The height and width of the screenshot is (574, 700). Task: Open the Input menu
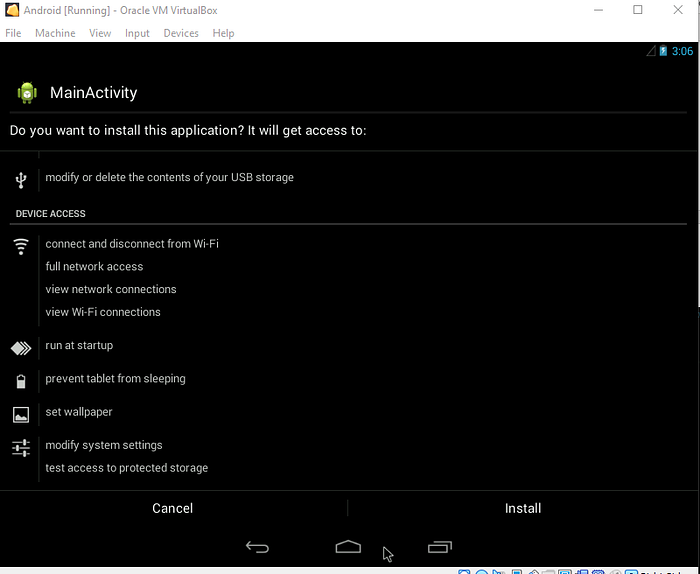137,33
